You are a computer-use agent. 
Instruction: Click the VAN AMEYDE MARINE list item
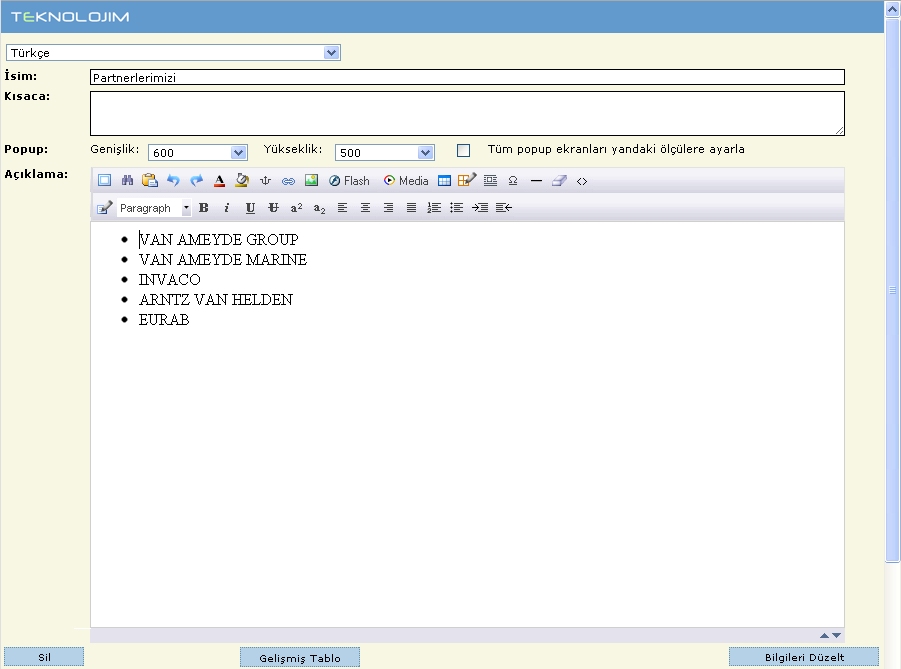223,260
